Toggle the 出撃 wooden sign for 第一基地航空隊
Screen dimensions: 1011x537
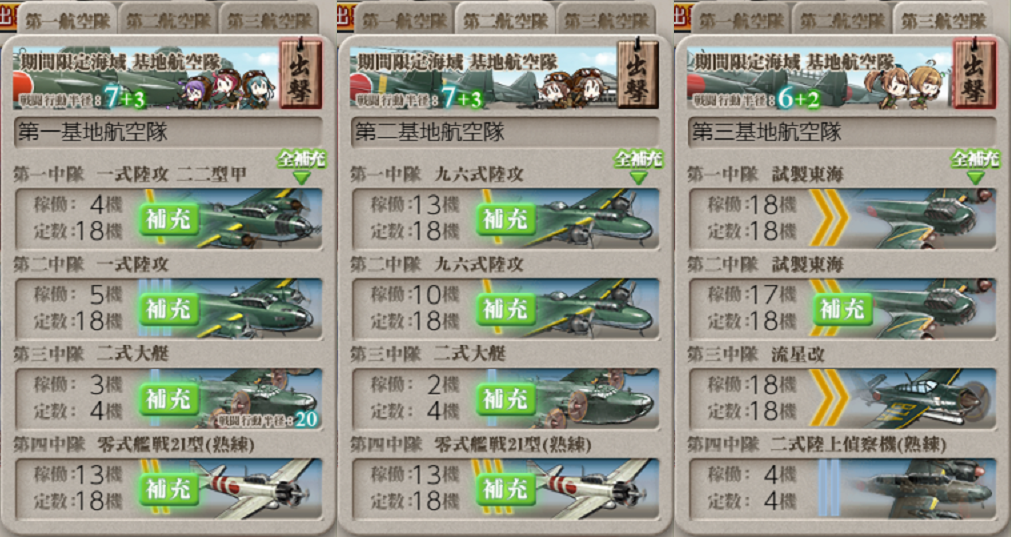[300, 74]
